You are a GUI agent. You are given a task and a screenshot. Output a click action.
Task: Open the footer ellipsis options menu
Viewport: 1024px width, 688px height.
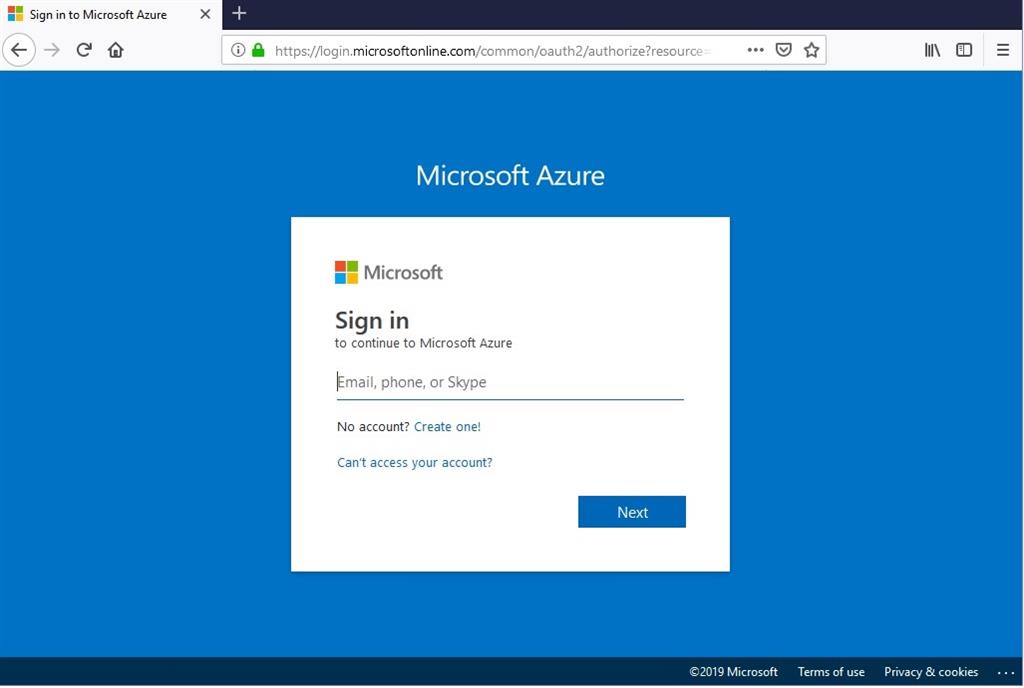tap(1007, 672)
